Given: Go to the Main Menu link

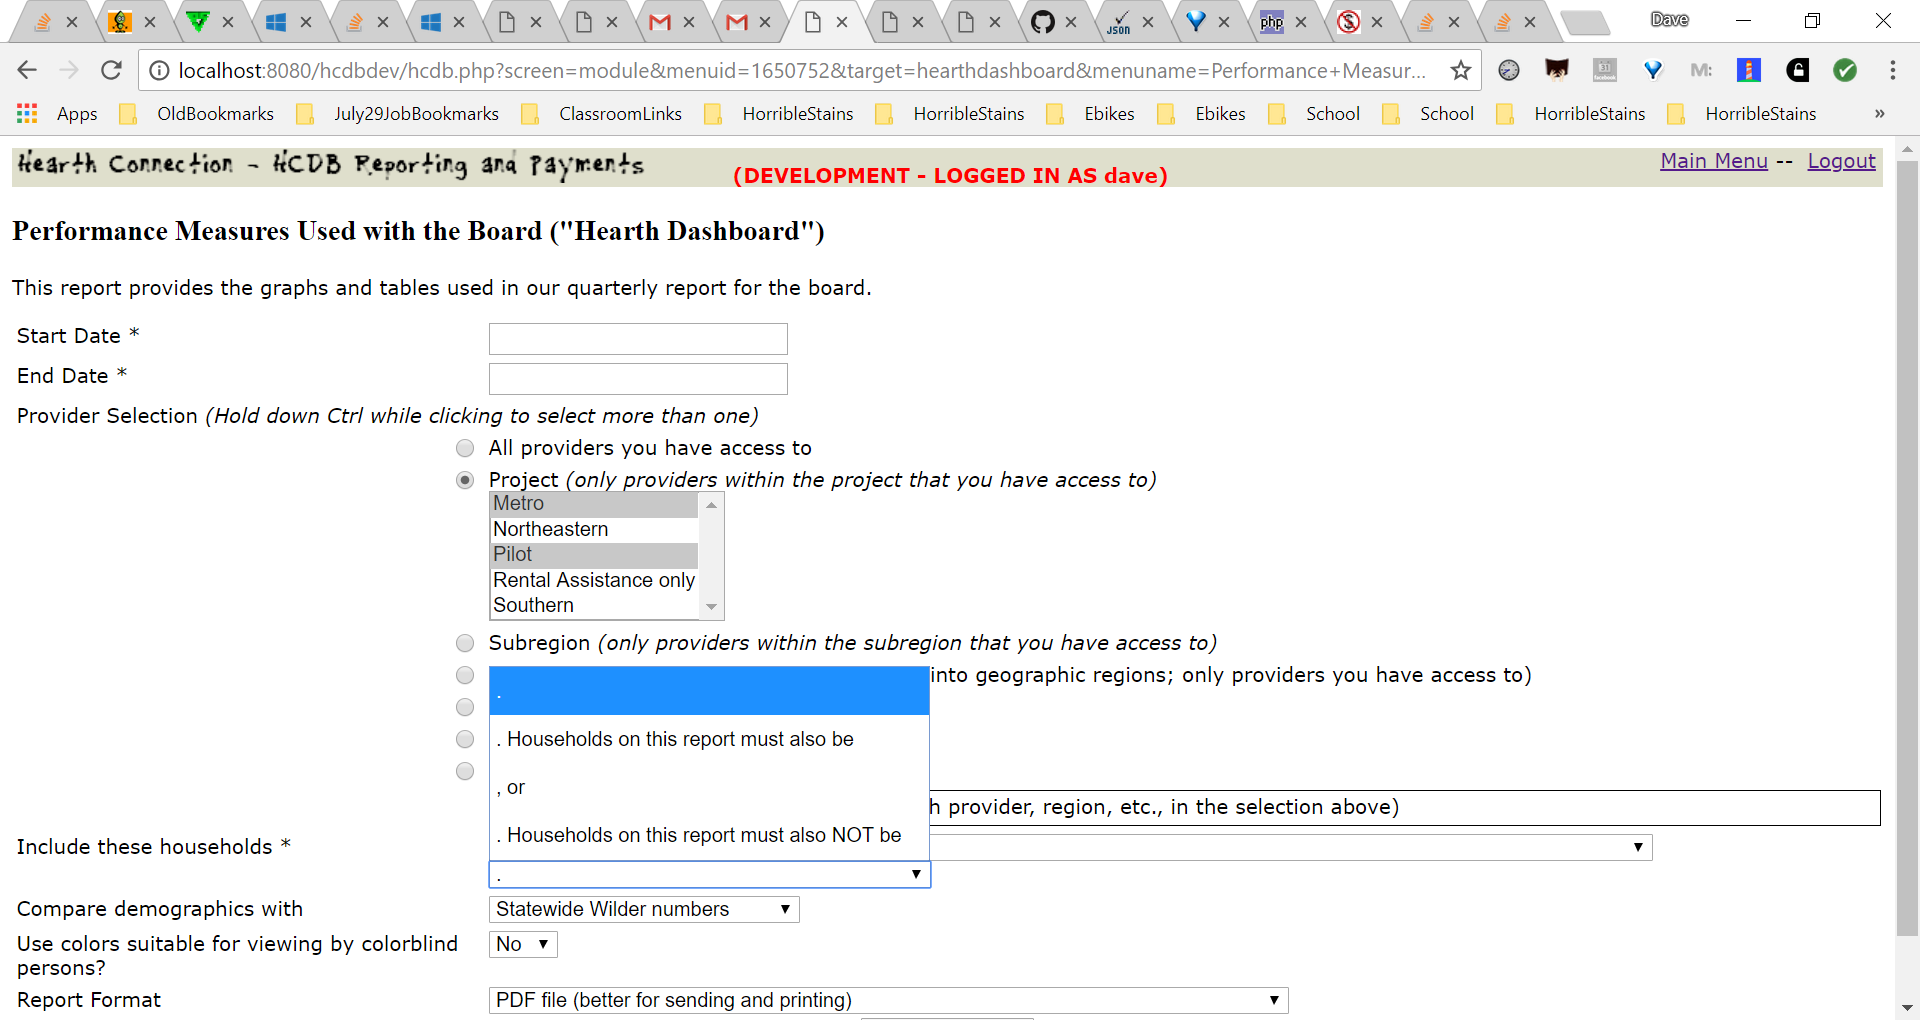Looking at the screenshot, I should (1713, 161).
